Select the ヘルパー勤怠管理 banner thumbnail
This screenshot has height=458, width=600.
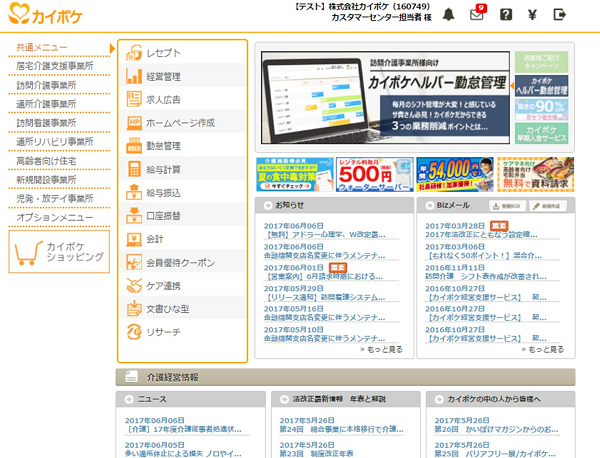tap(541, 85)
